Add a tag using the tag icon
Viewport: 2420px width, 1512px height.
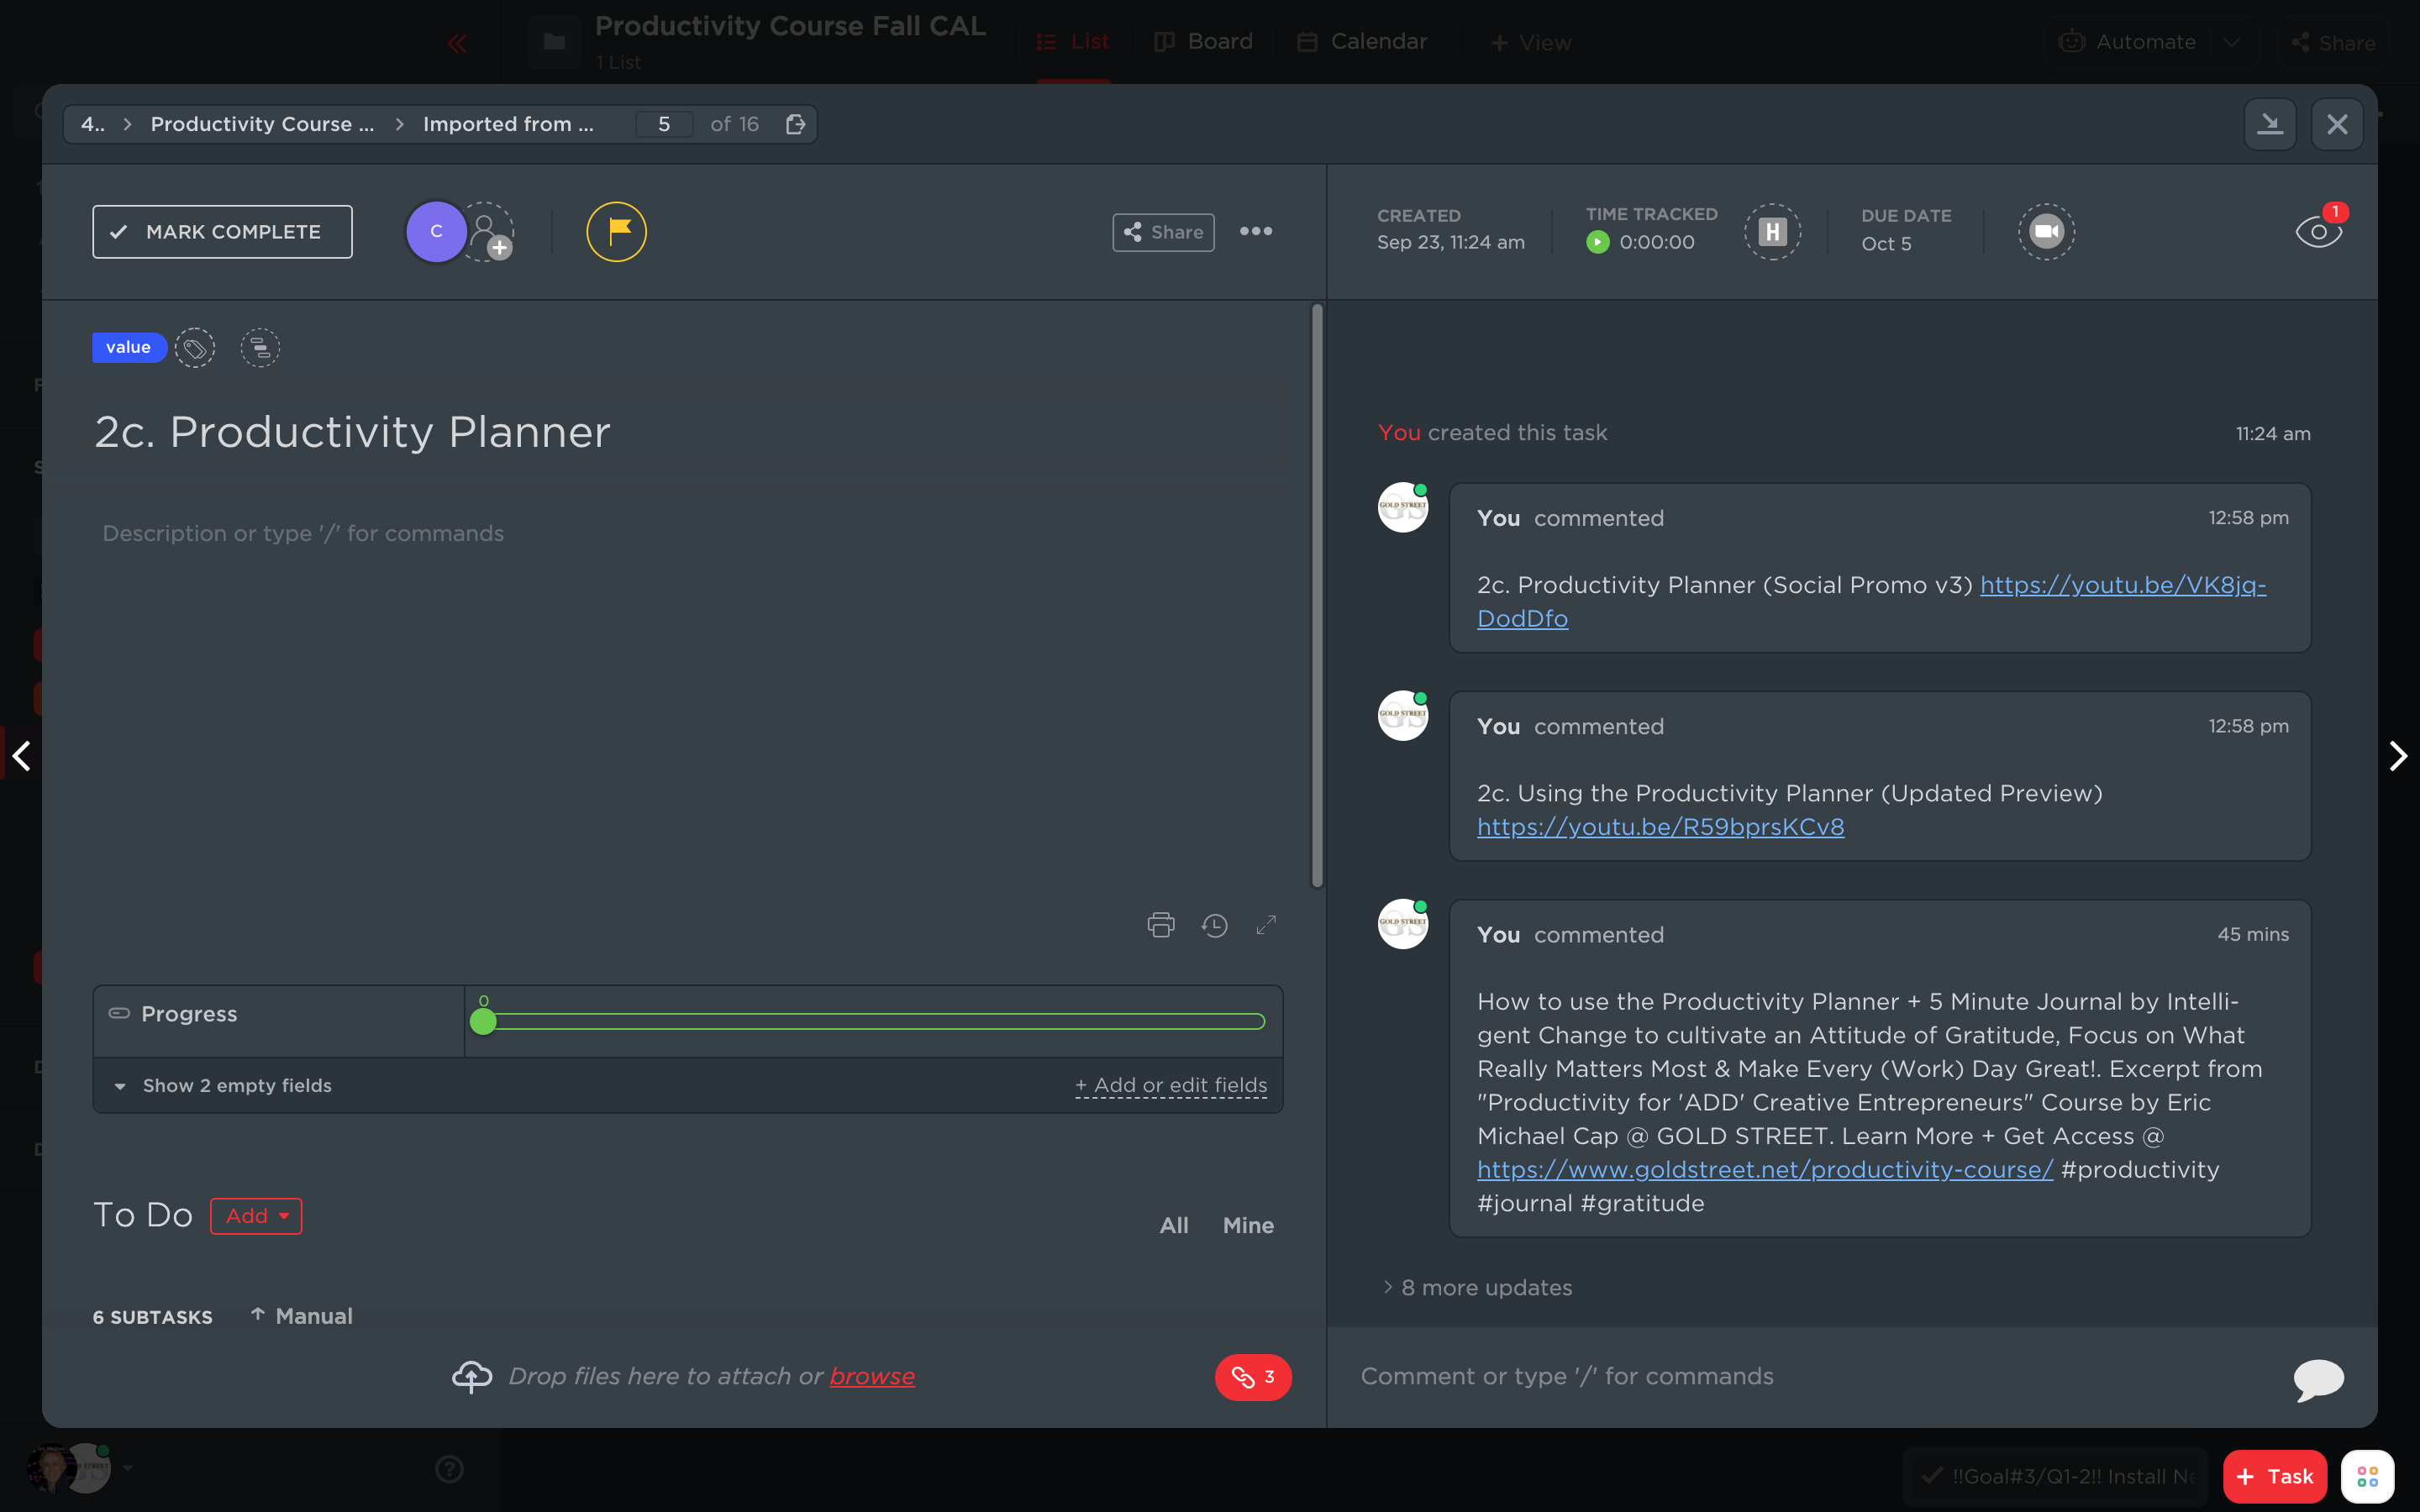click(x=195, y=348)
